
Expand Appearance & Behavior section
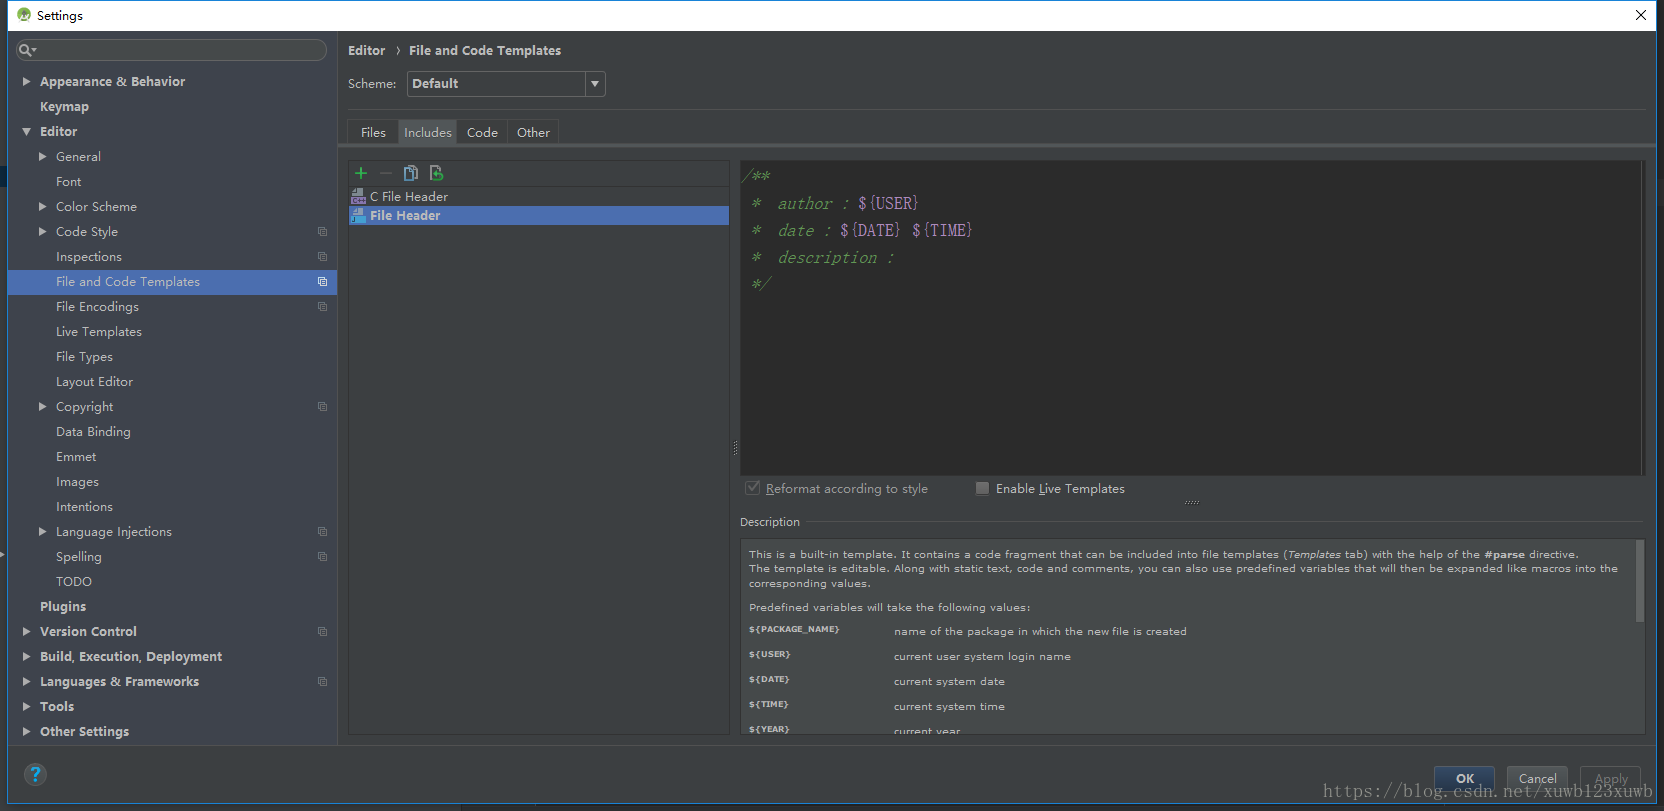27,82
